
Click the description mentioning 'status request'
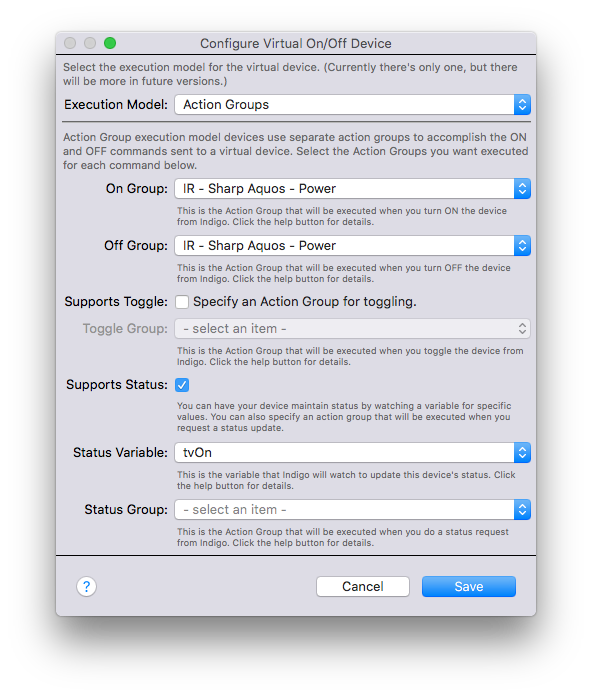pos(343,537)
